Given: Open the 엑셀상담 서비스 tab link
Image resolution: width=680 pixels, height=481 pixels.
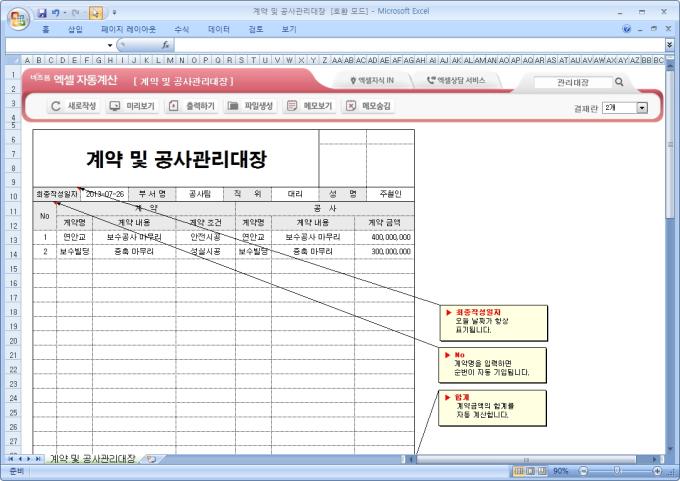Looking at the screenshot, I should pyautogui.click(x=456, y=80).
